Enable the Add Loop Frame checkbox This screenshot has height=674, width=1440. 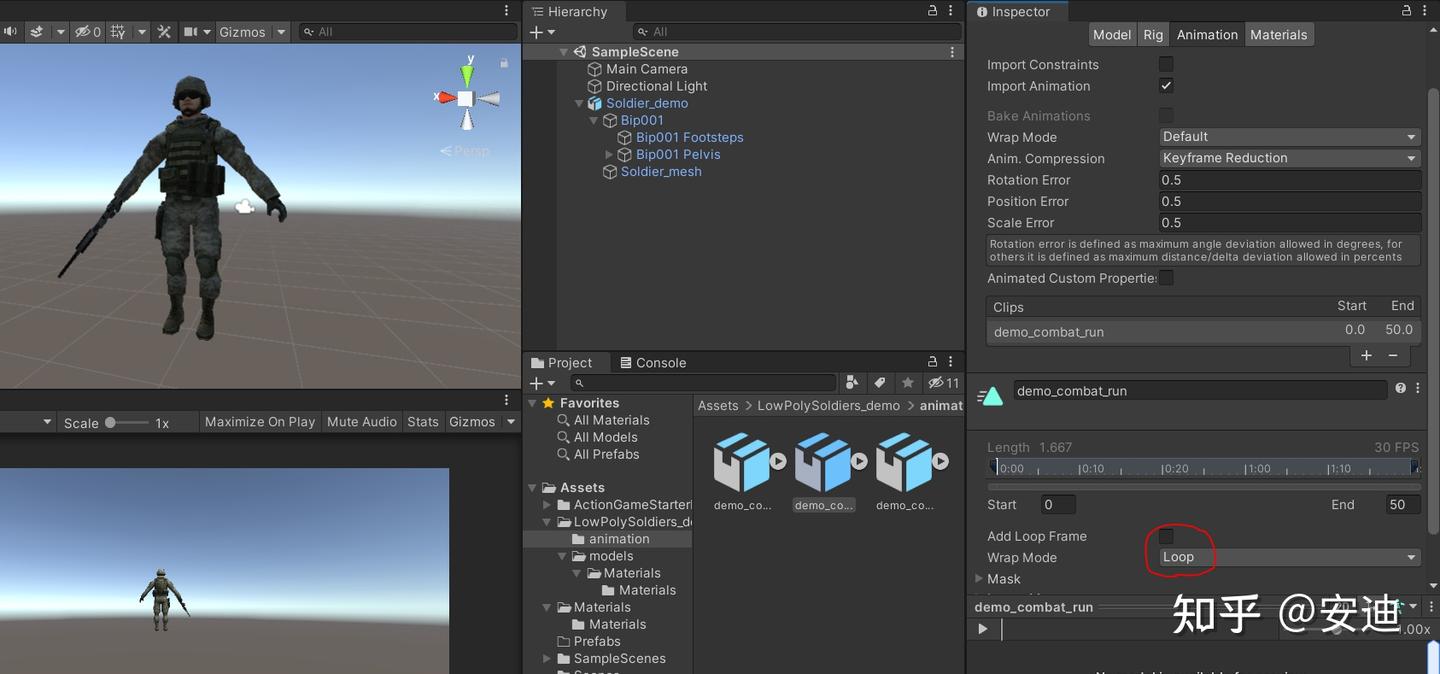(x=1166, y=536)
